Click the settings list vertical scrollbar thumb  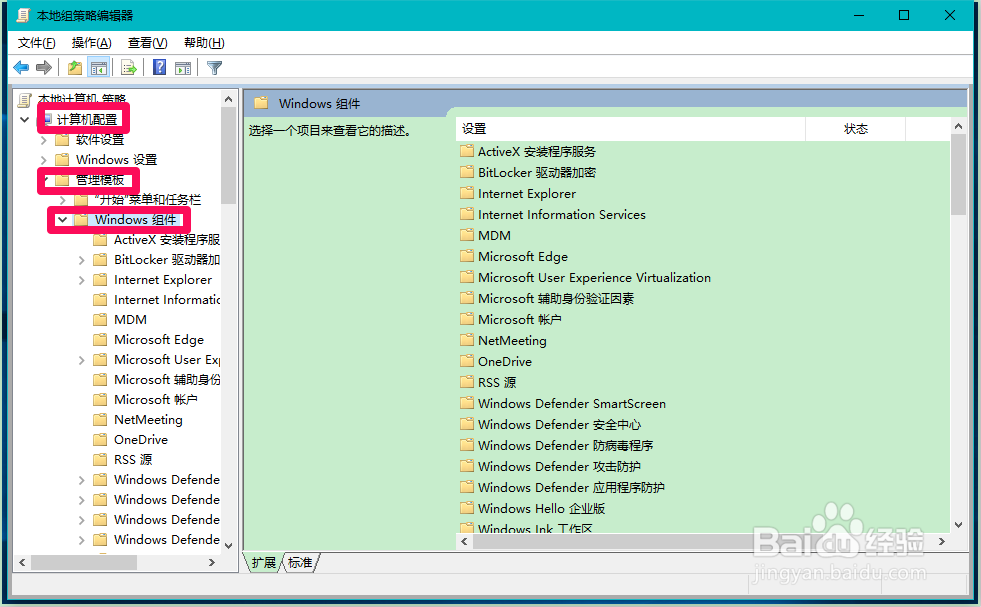[958, 175]
